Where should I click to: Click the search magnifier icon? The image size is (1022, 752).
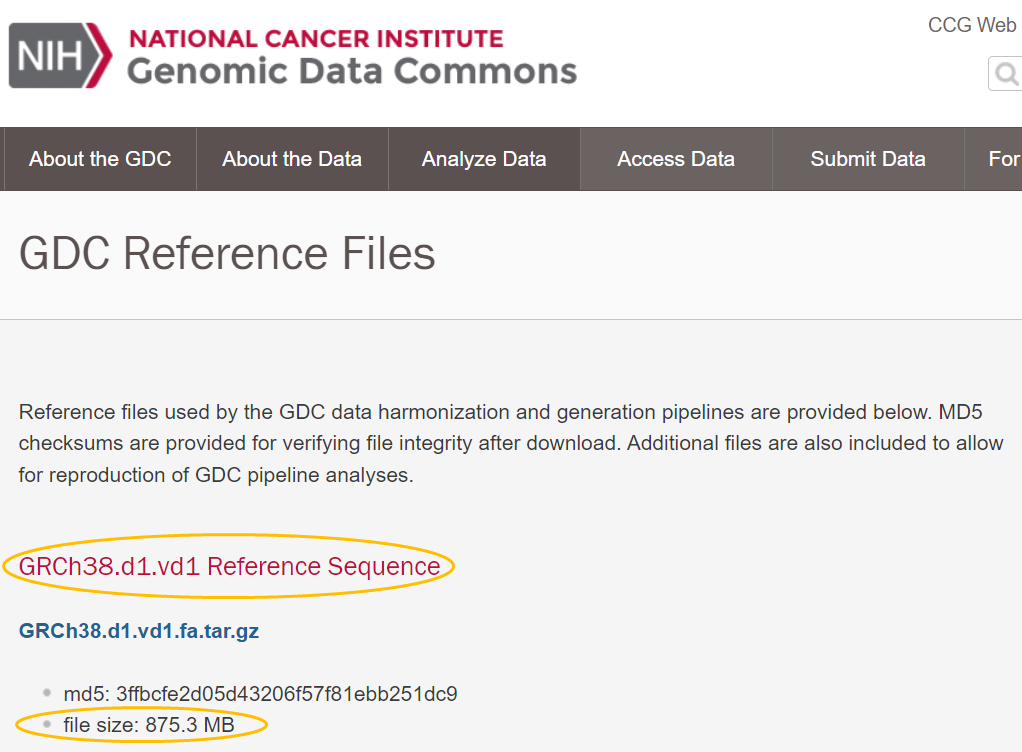click(1007, 74)
